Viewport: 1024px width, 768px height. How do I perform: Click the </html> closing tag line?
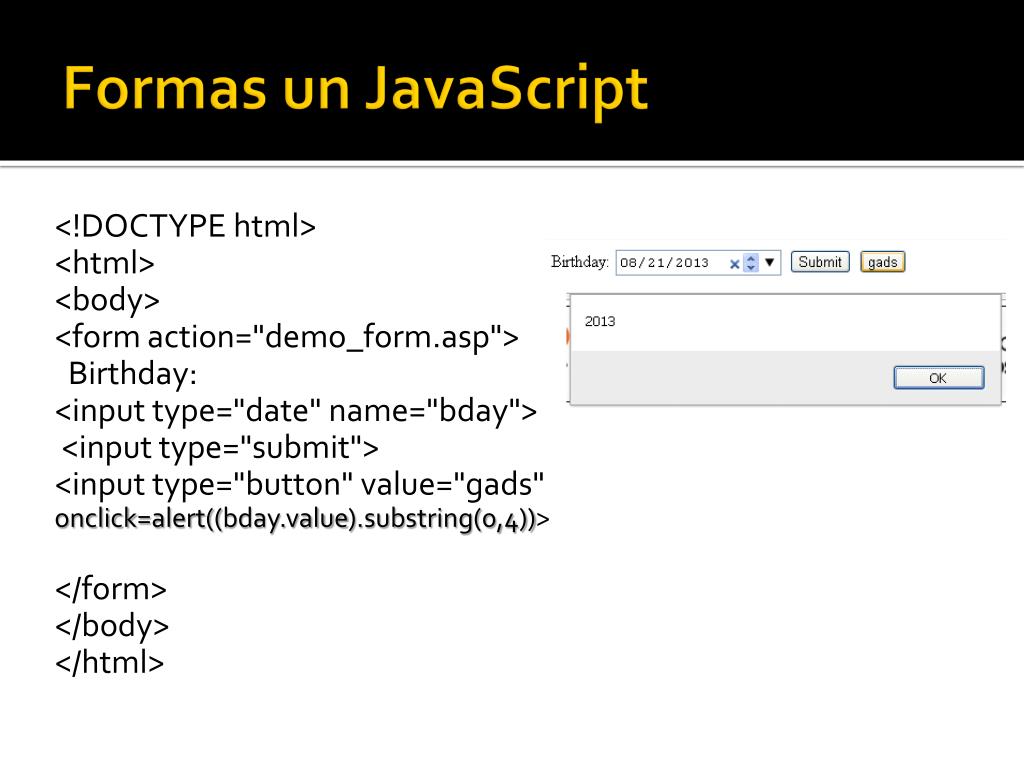pos(109,662)
